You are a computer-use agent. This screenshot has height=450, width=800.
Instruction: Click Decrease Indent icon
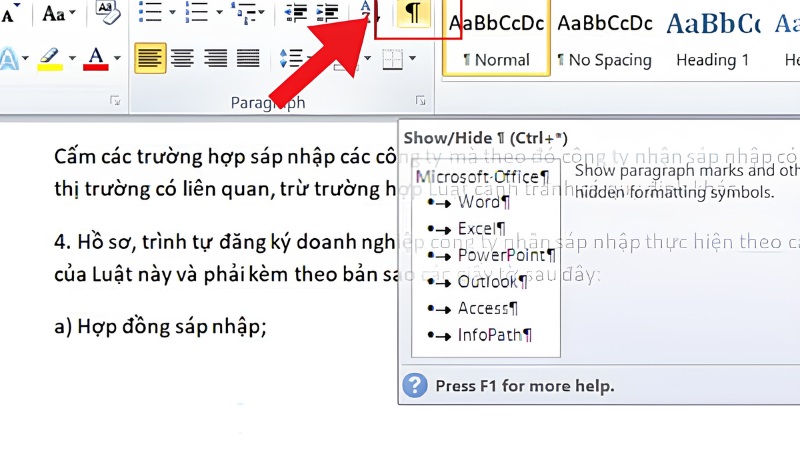point(296,13)
